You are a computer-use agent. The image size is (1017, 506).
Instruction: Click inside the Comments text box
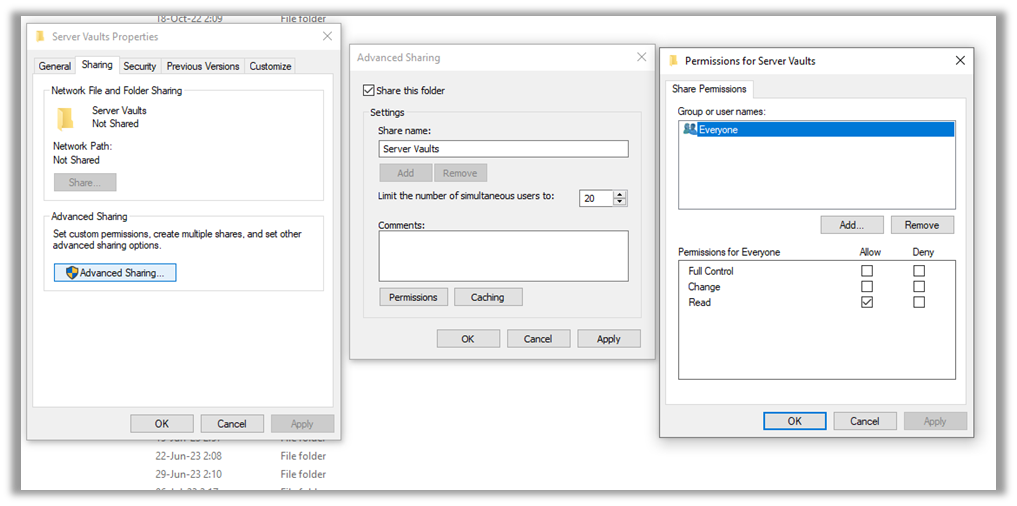(x=503, y=256)
